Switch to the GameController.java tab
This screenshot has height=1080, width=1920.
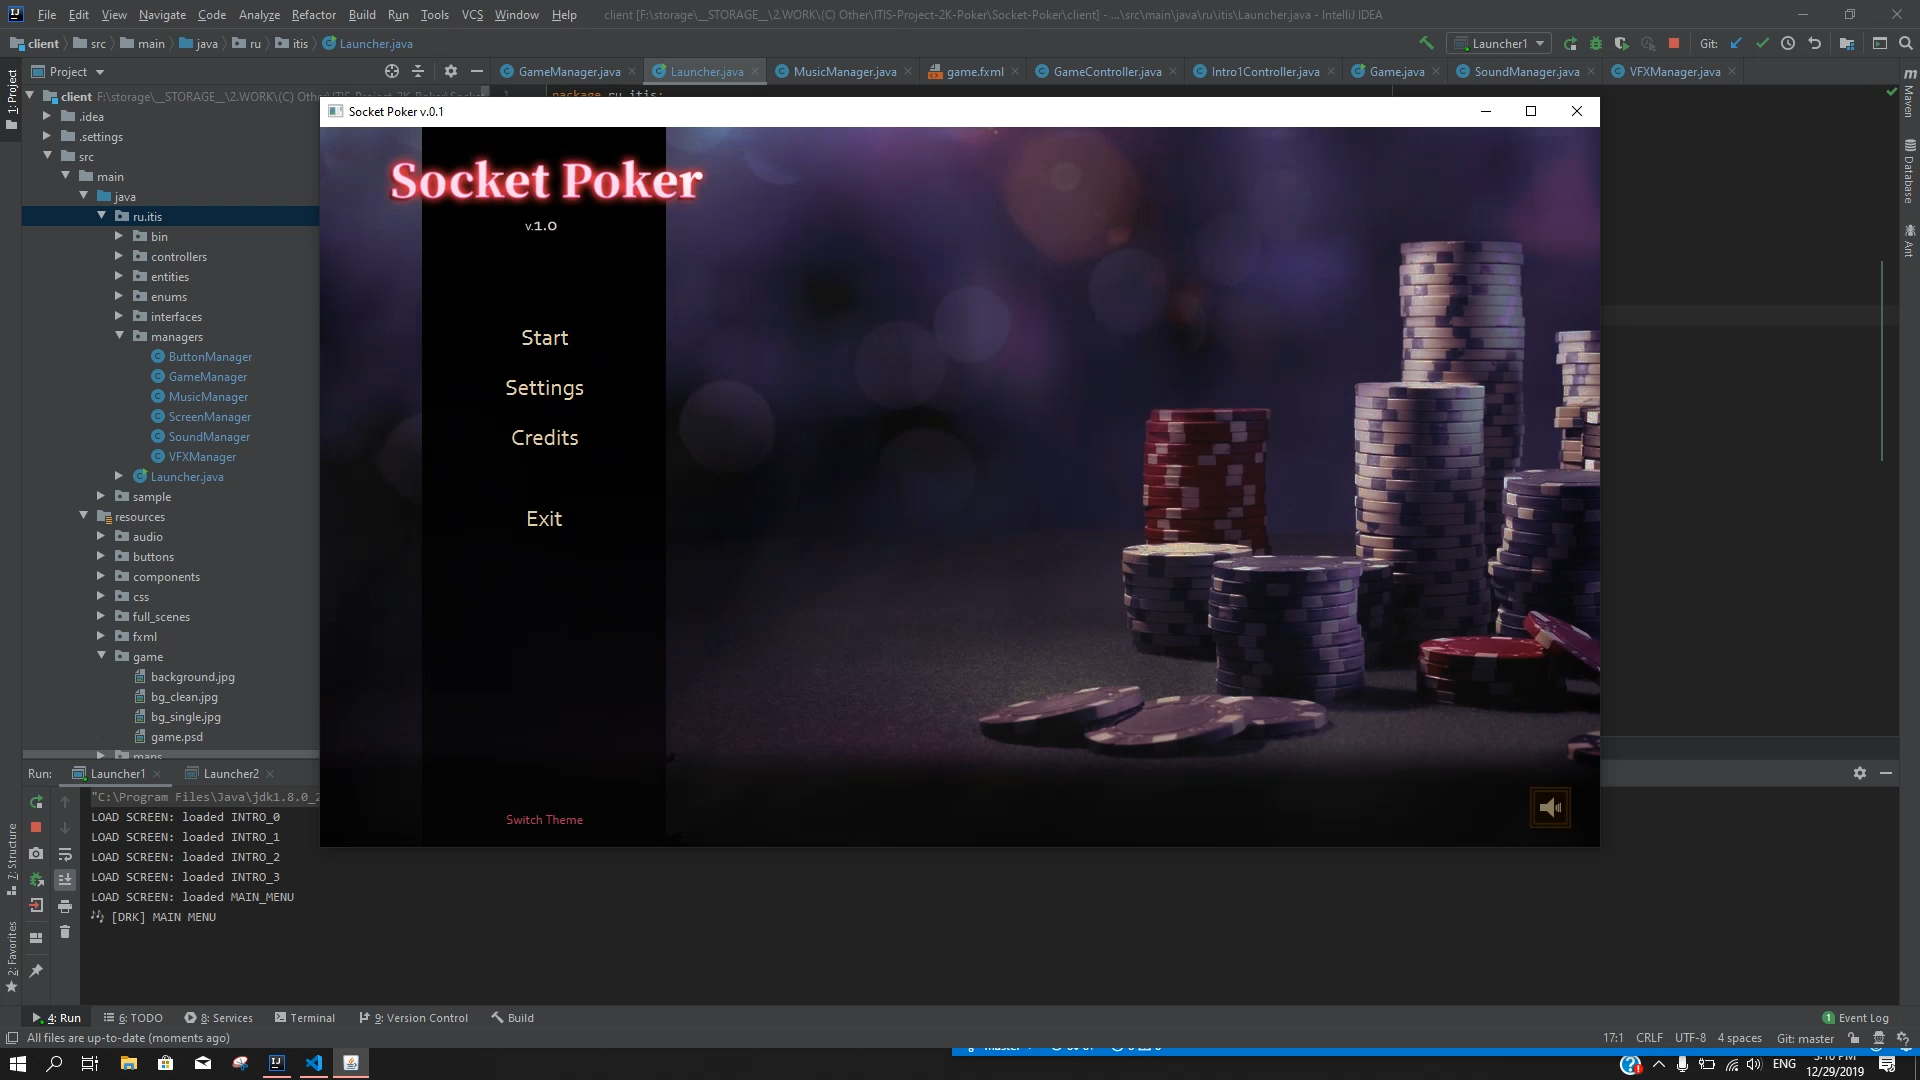1106,71
